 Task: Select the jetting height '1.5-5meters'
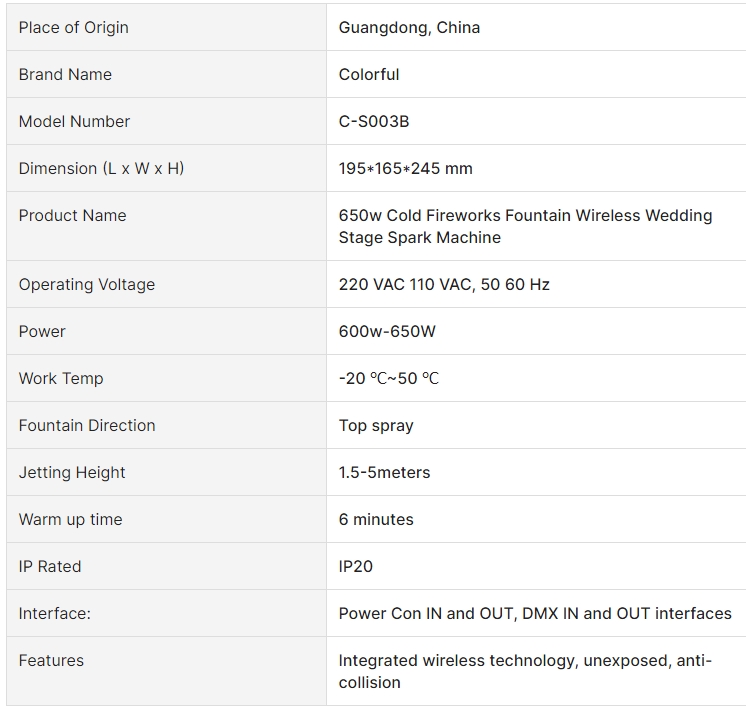(x=384, y=473)
